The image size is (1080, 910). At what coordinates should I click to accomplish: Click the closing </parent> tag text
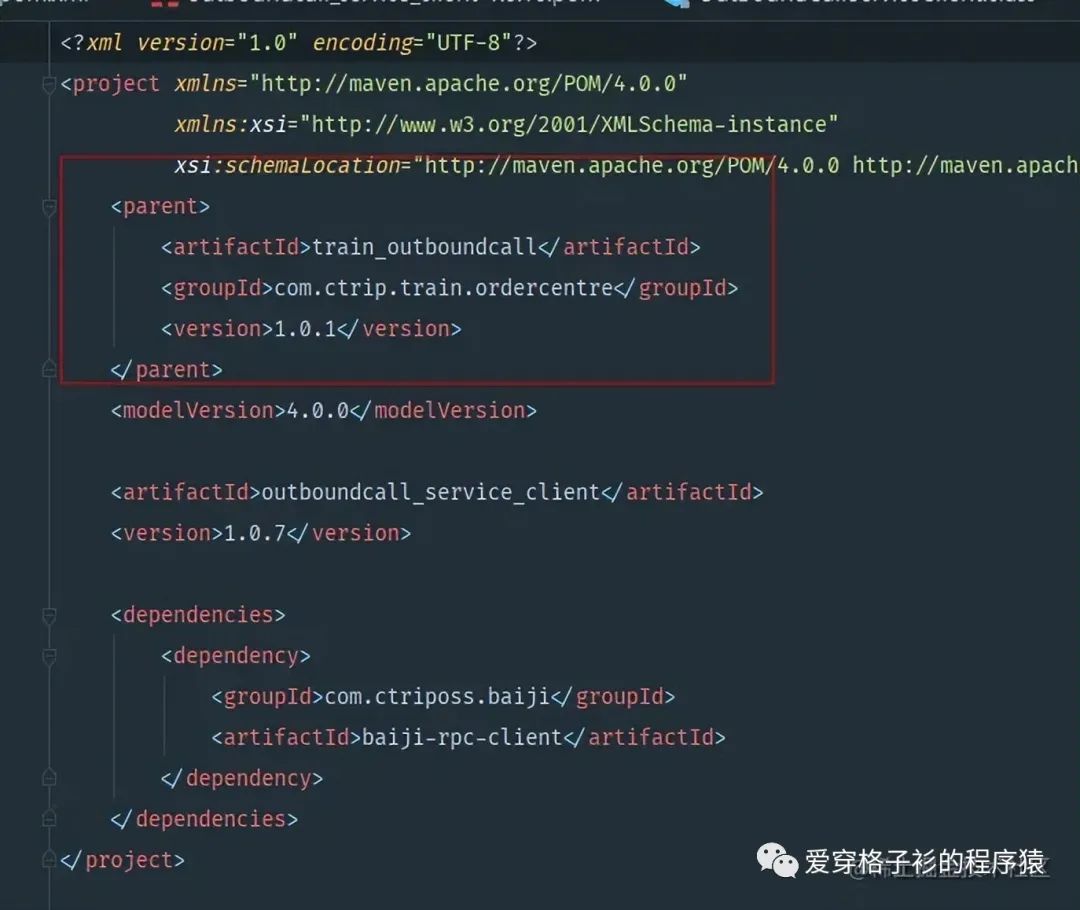(x=167, y=370)
